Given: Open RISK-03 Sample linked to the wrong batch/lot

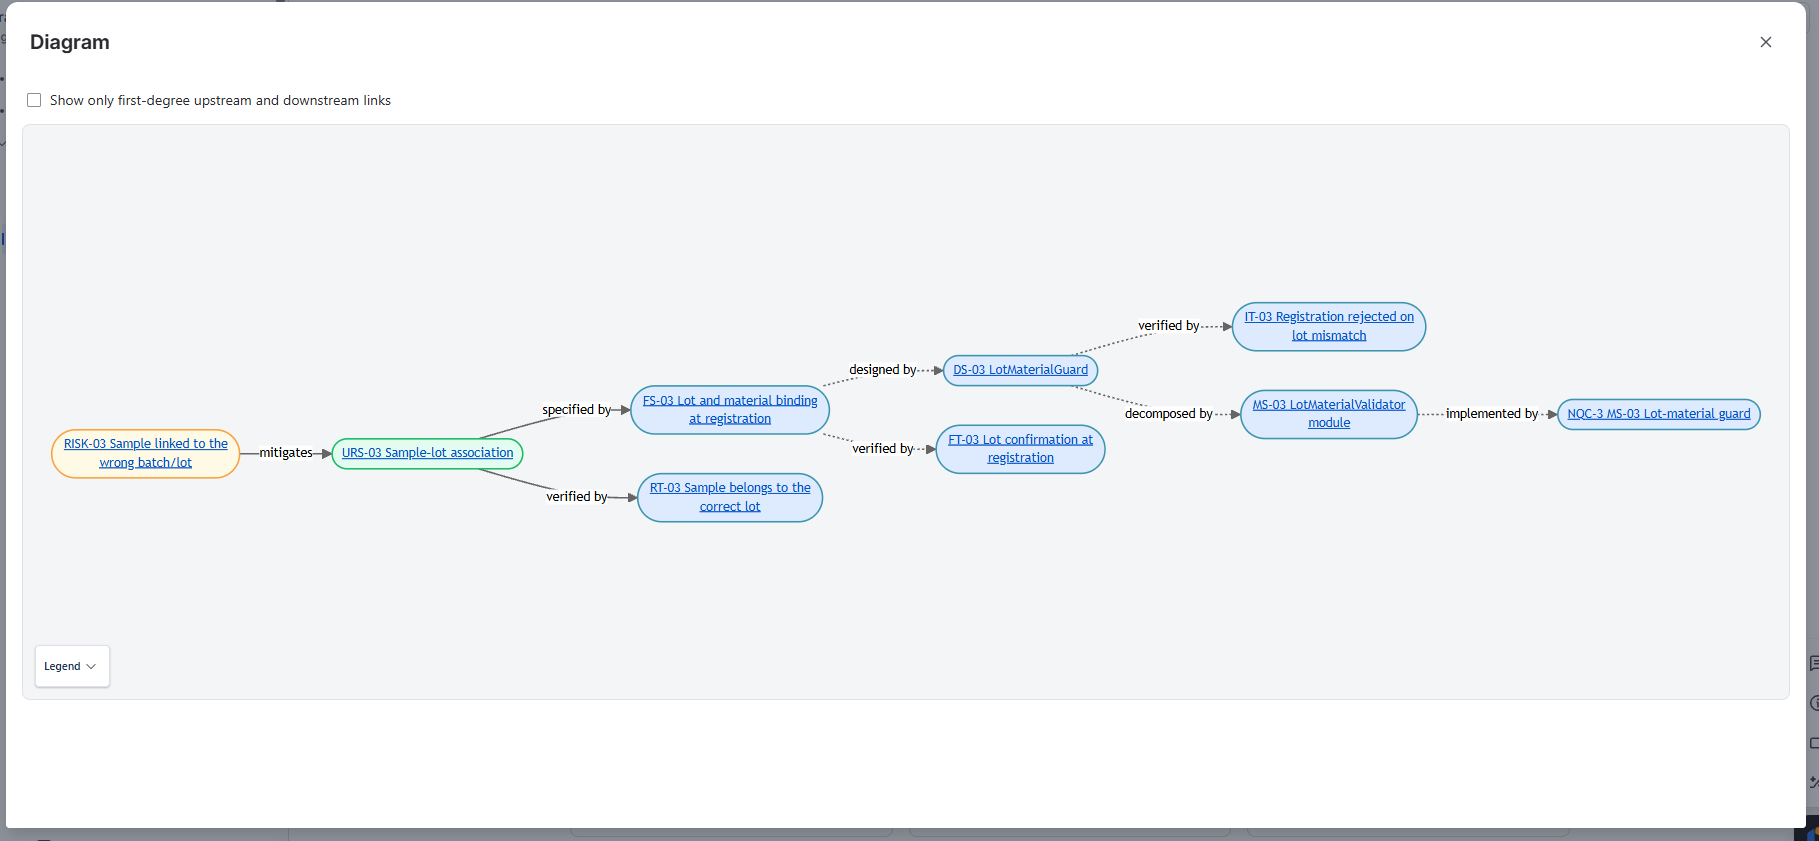Looking at the screenshot, I should (146, 453).
